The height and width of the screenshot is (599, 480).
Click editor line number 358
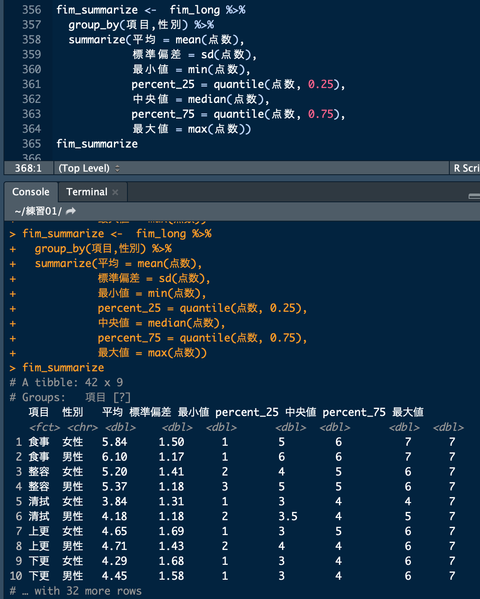click(31, 40)
